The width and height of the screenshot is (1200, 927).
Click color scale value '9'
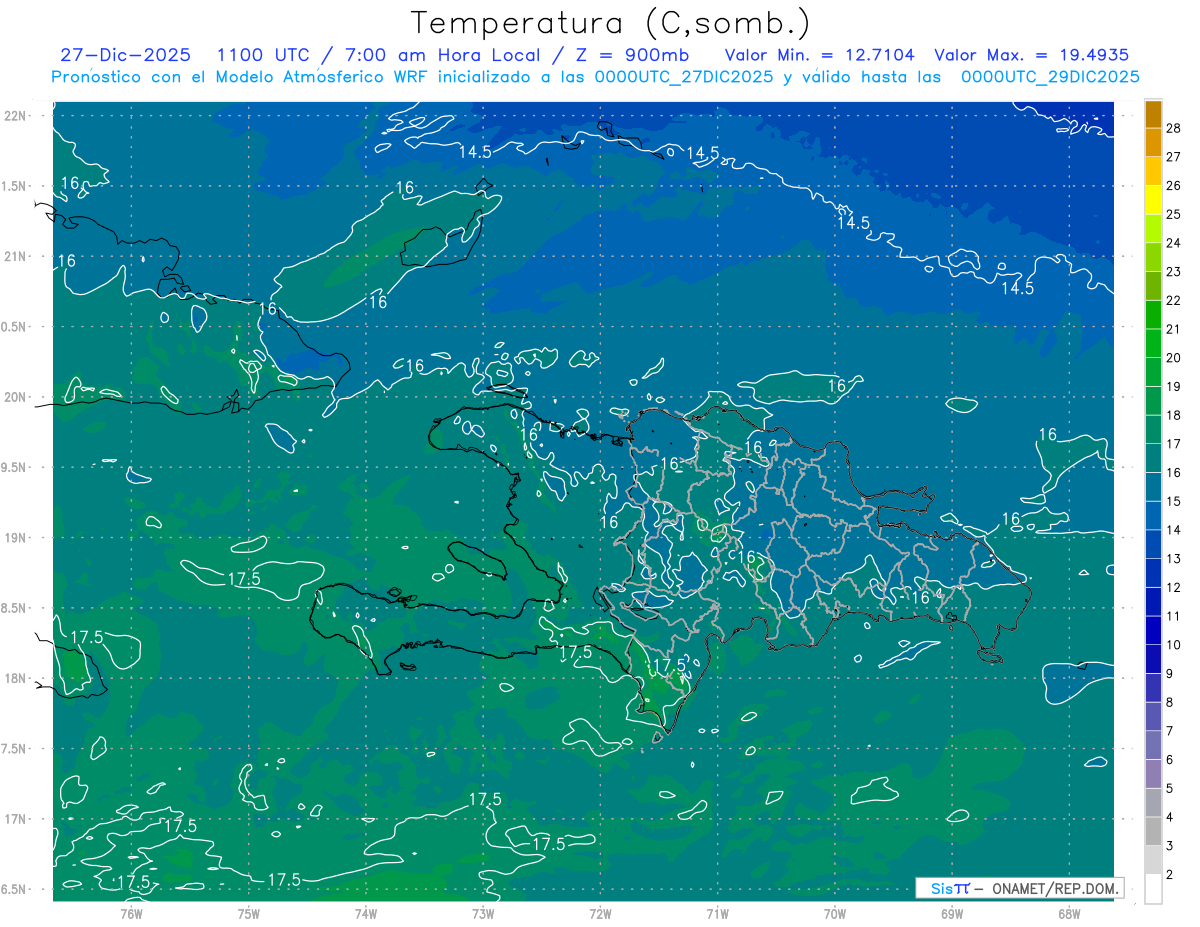(x=1171, y=674)
